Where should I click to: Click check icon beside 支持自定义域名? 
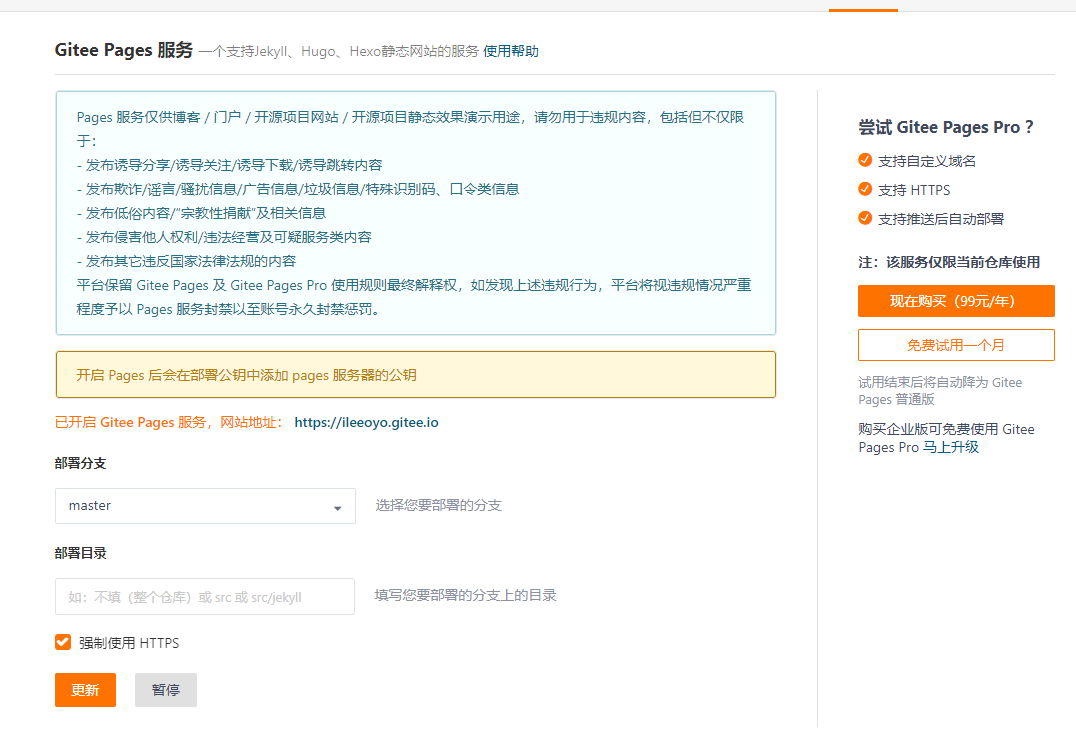pos(865,160)
